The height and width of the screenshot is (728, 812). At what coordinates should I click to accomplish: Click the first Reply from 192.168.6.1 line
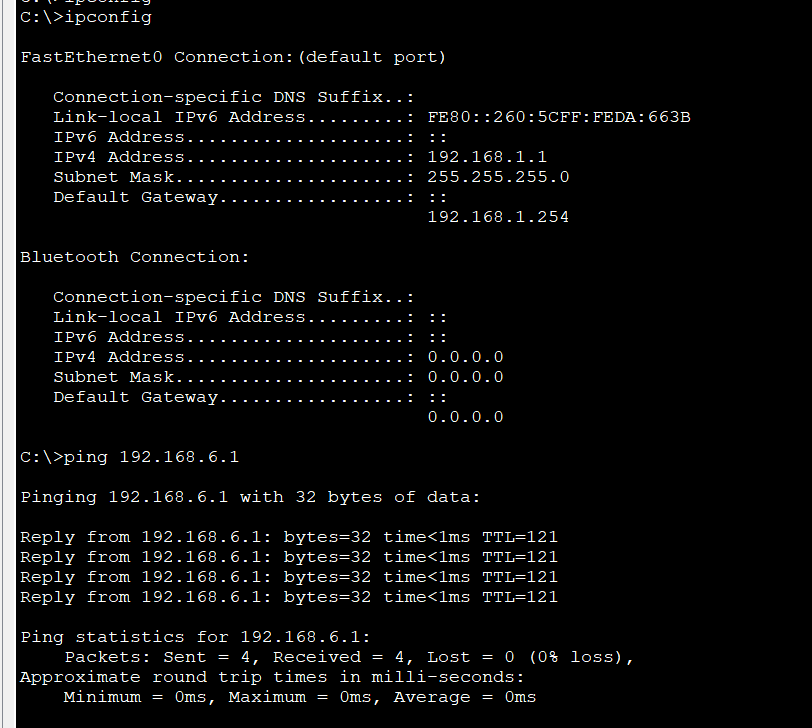point(288,537)
